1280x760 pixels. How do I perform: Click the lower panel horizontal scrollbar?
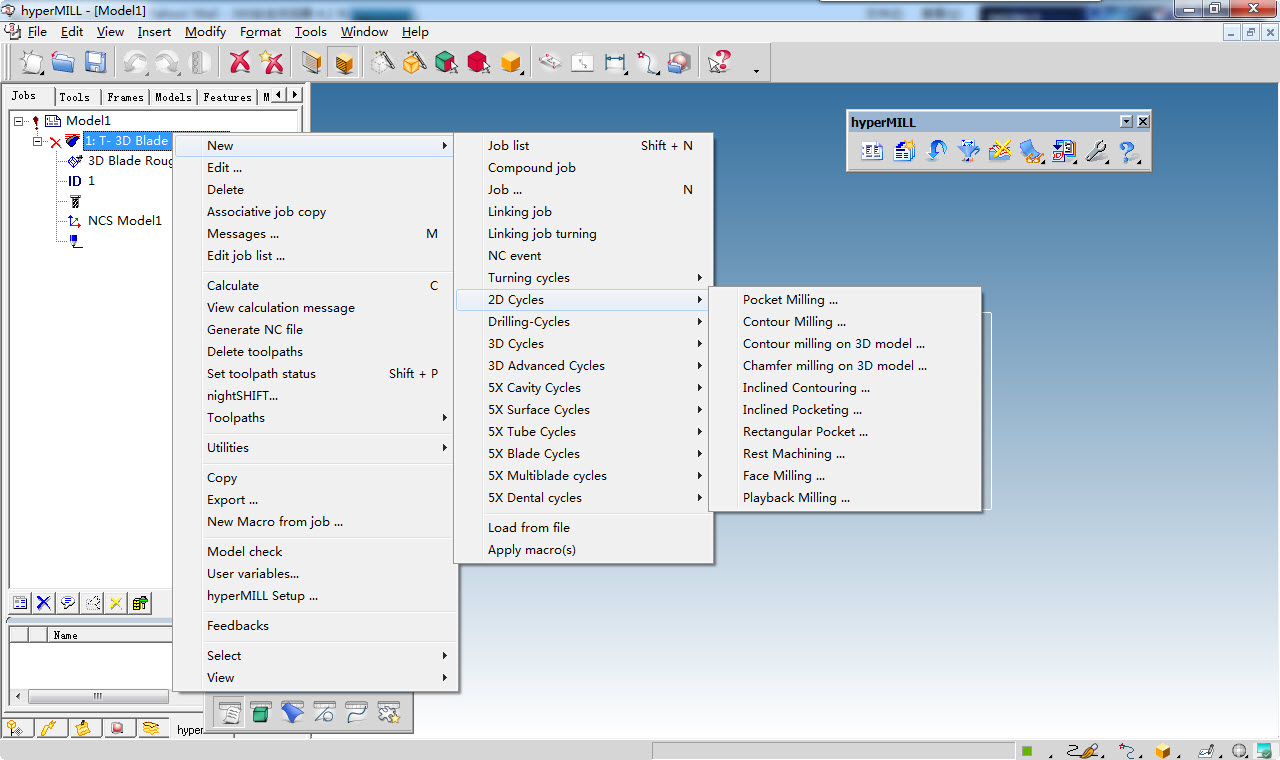click(97, 697)
